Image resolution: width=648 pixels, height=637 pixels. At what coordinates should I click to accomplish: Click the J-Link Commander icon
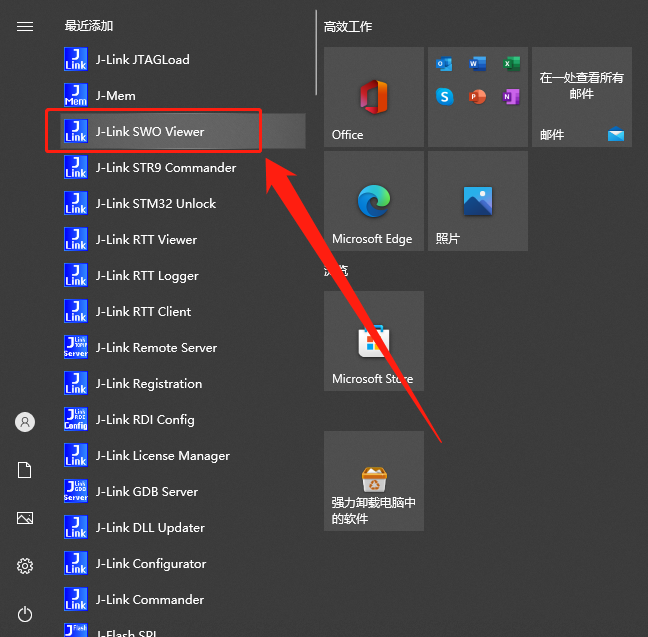click(x=76, y=599)
